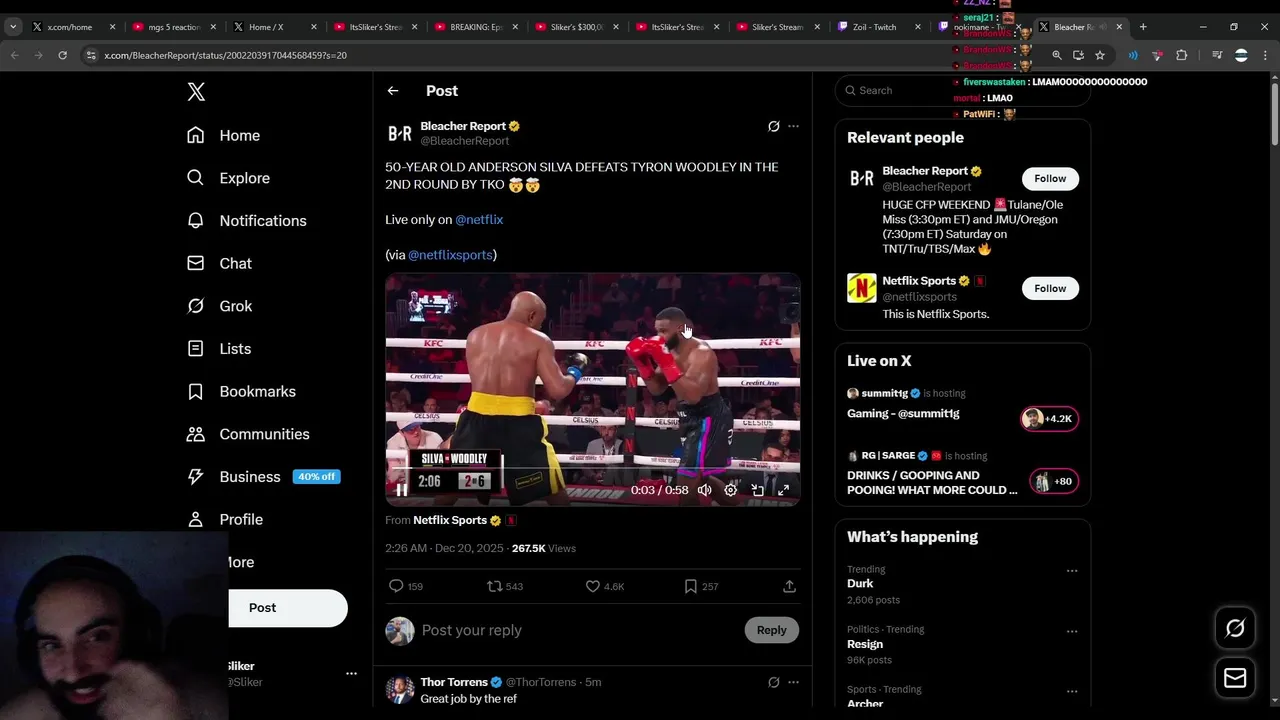This screenshot has height=720, width=1280.
Task: Open account menu dots next to Sliker
Action: pos(351,674)
